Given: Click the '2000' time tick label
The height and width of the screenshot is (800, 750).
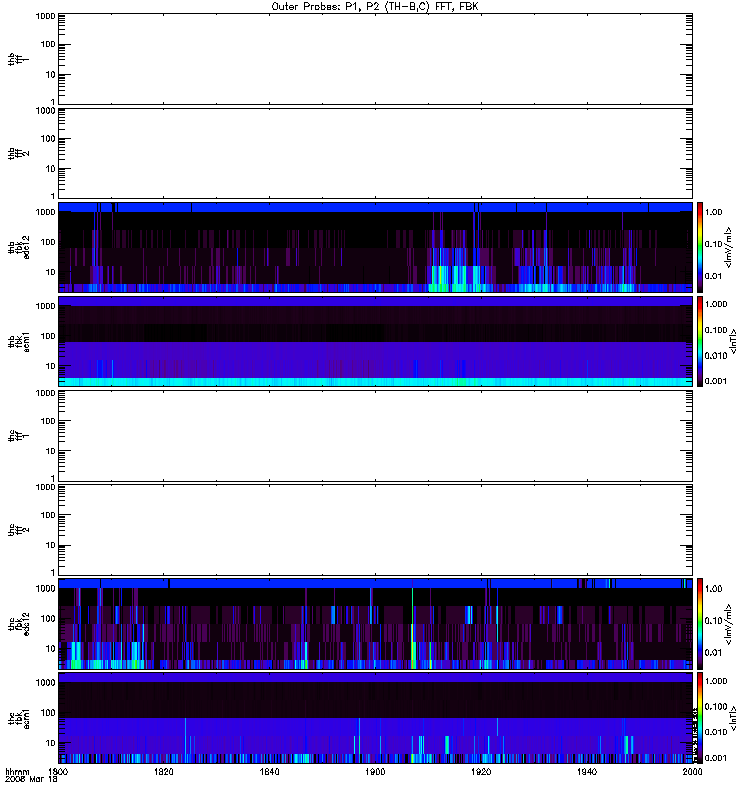Looking at the screenshot, I should point(692,771).
